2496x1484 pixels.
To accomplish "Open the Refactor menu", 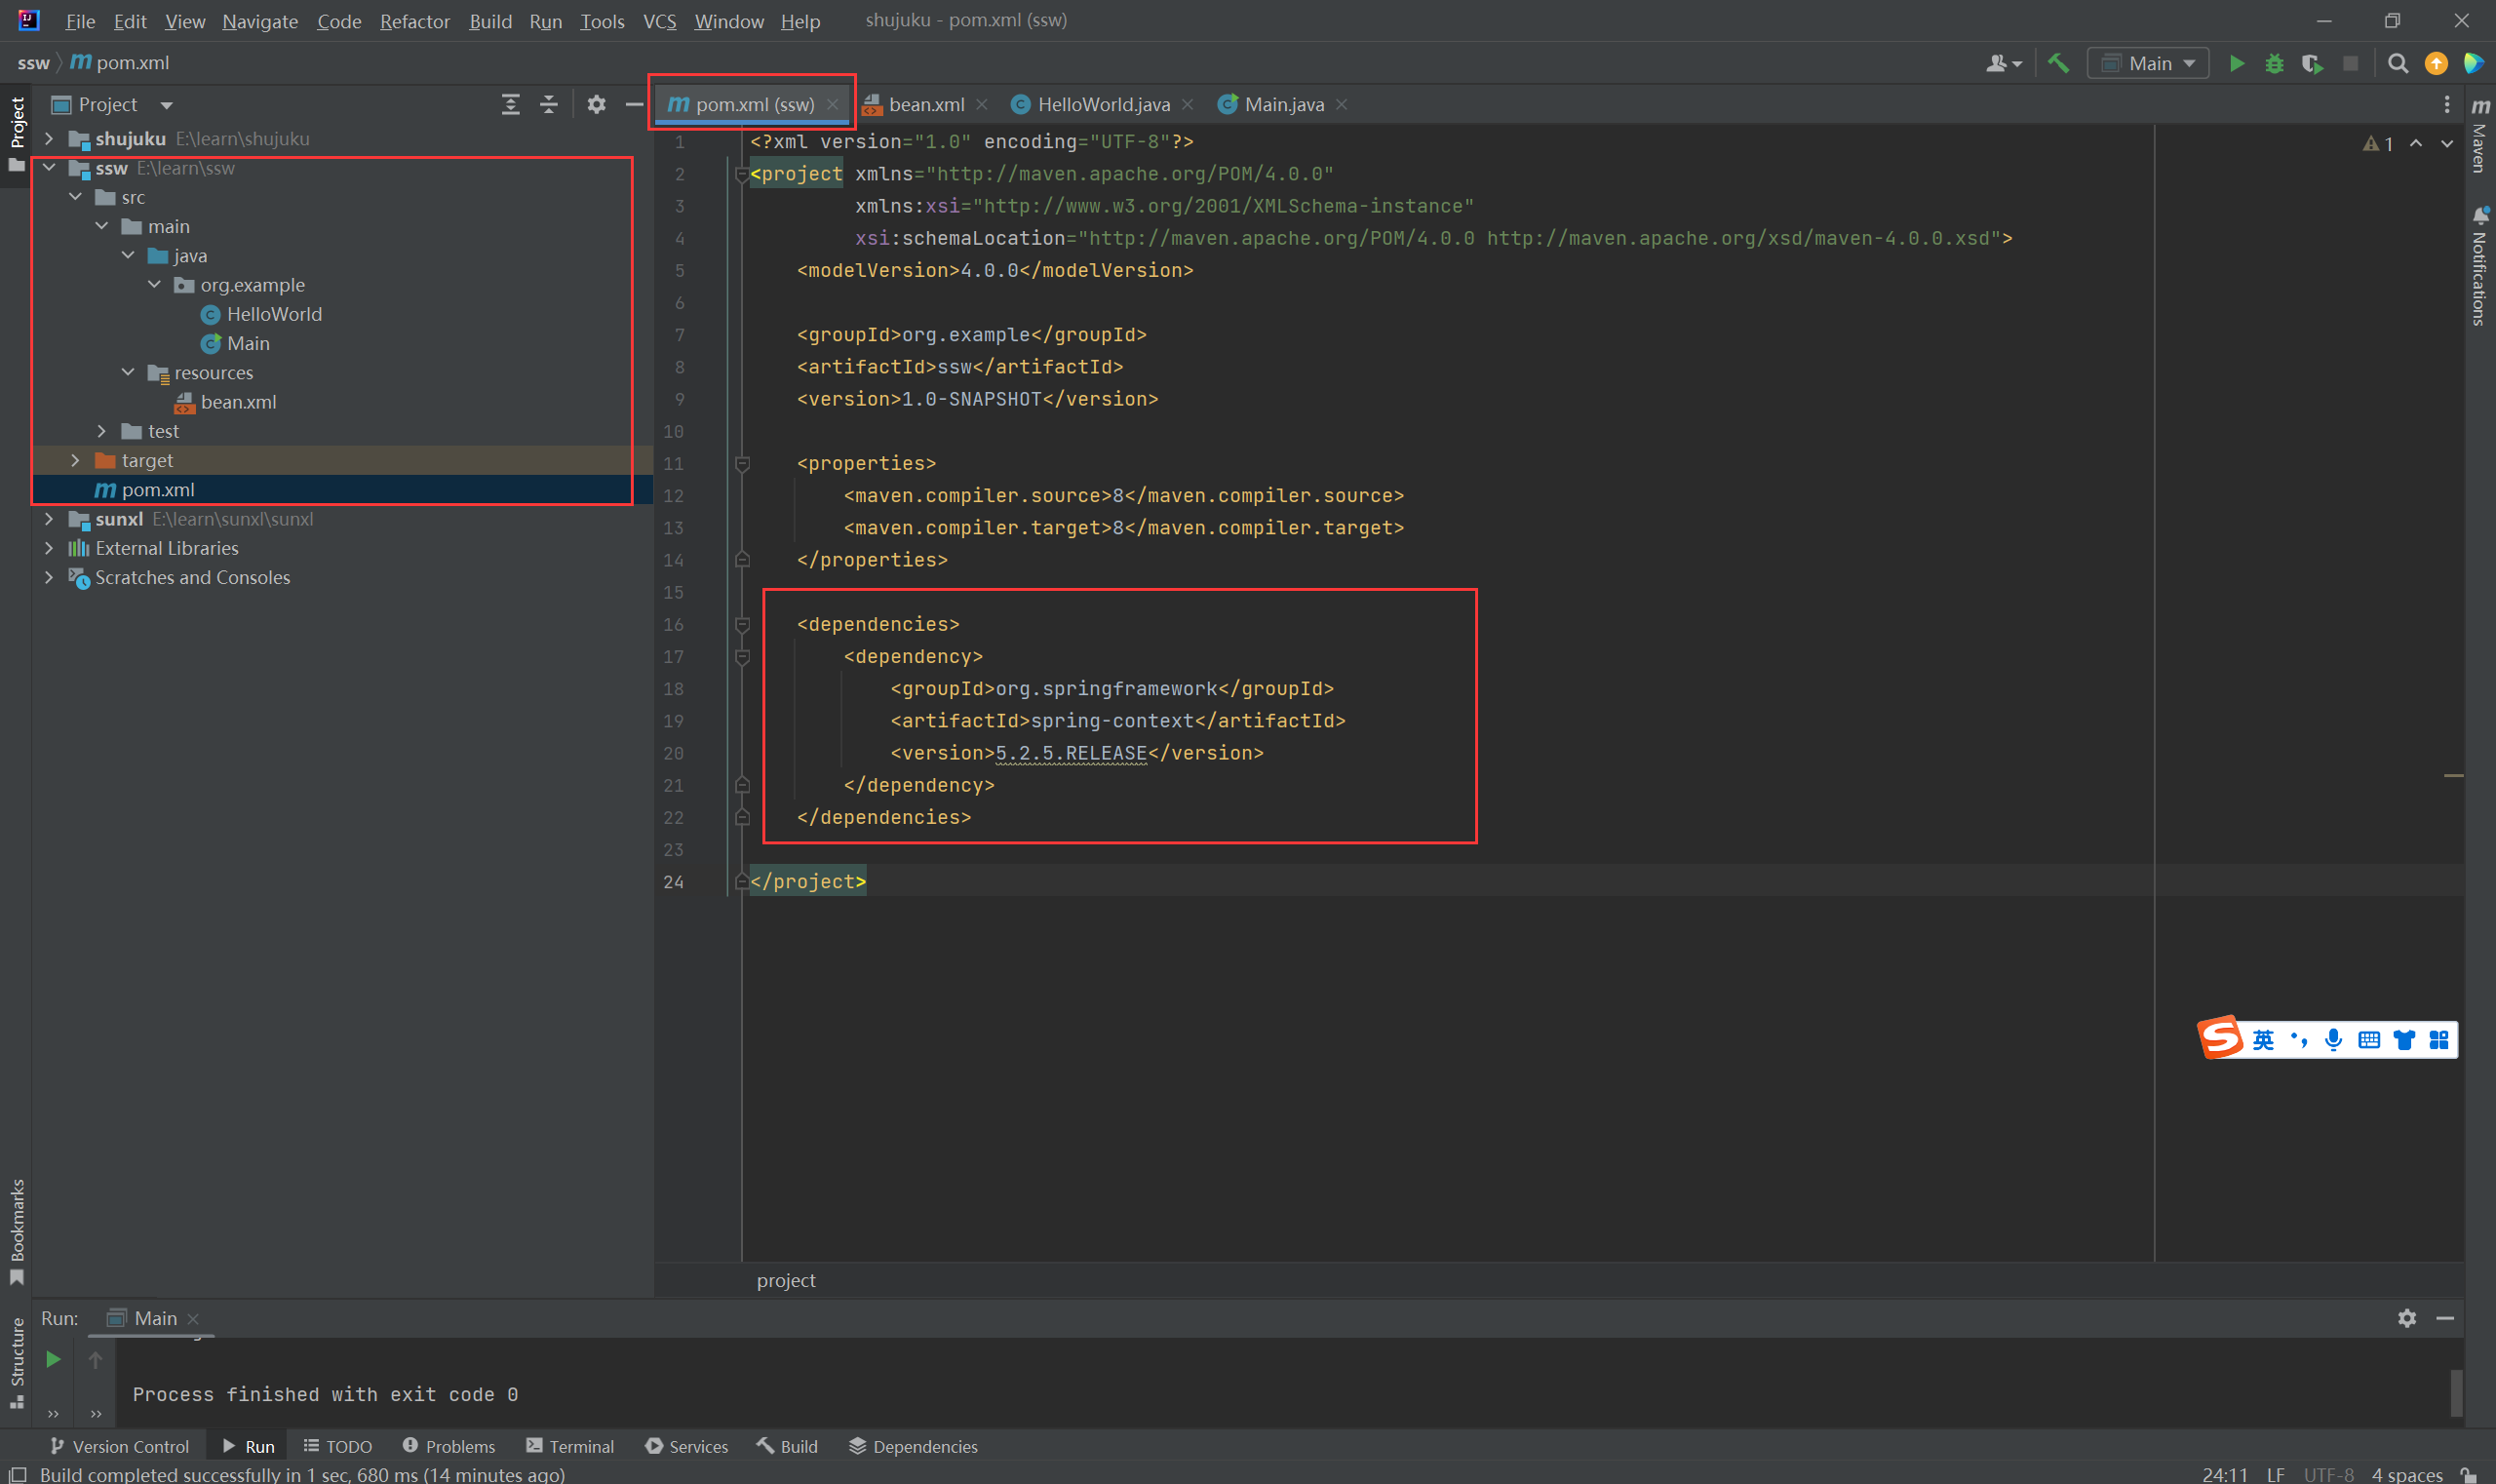I will point(414,21).
